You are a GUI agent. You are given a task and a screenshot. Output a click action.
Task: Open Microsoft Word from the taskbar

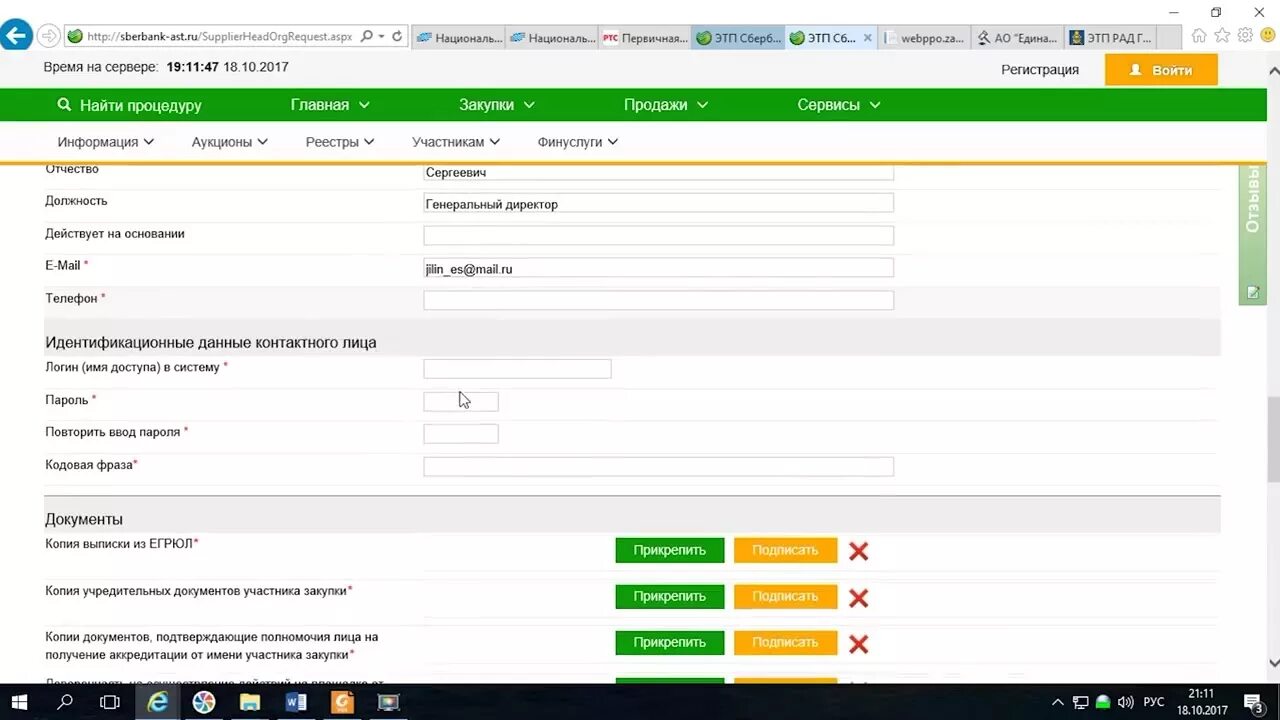pos(296,702)
